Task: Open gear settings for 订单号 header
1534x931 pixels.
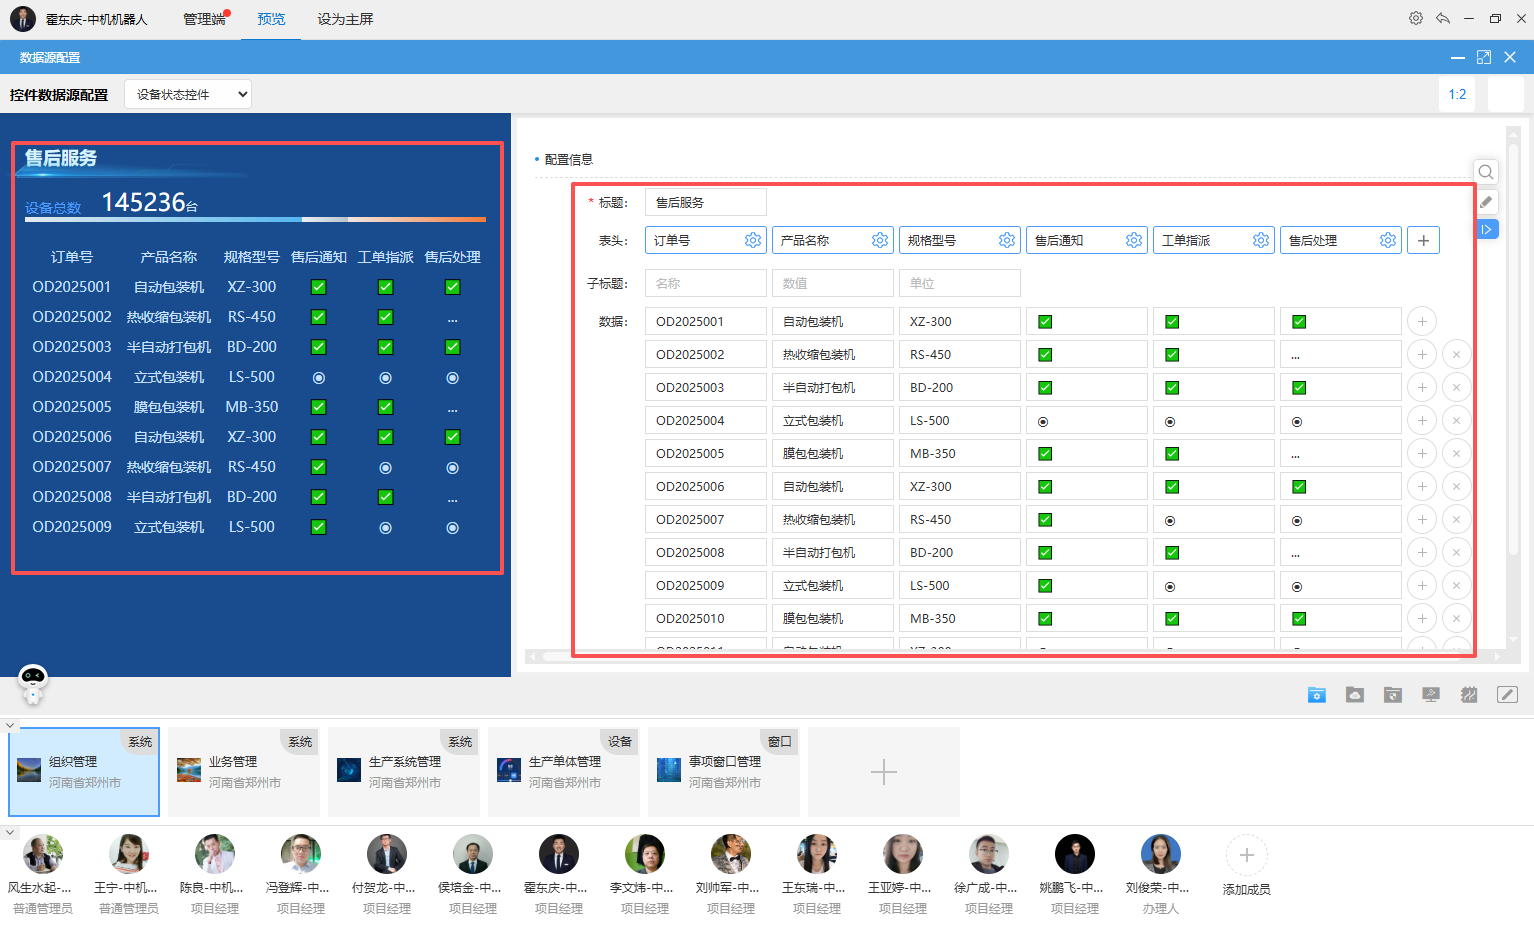Action: 753,240
